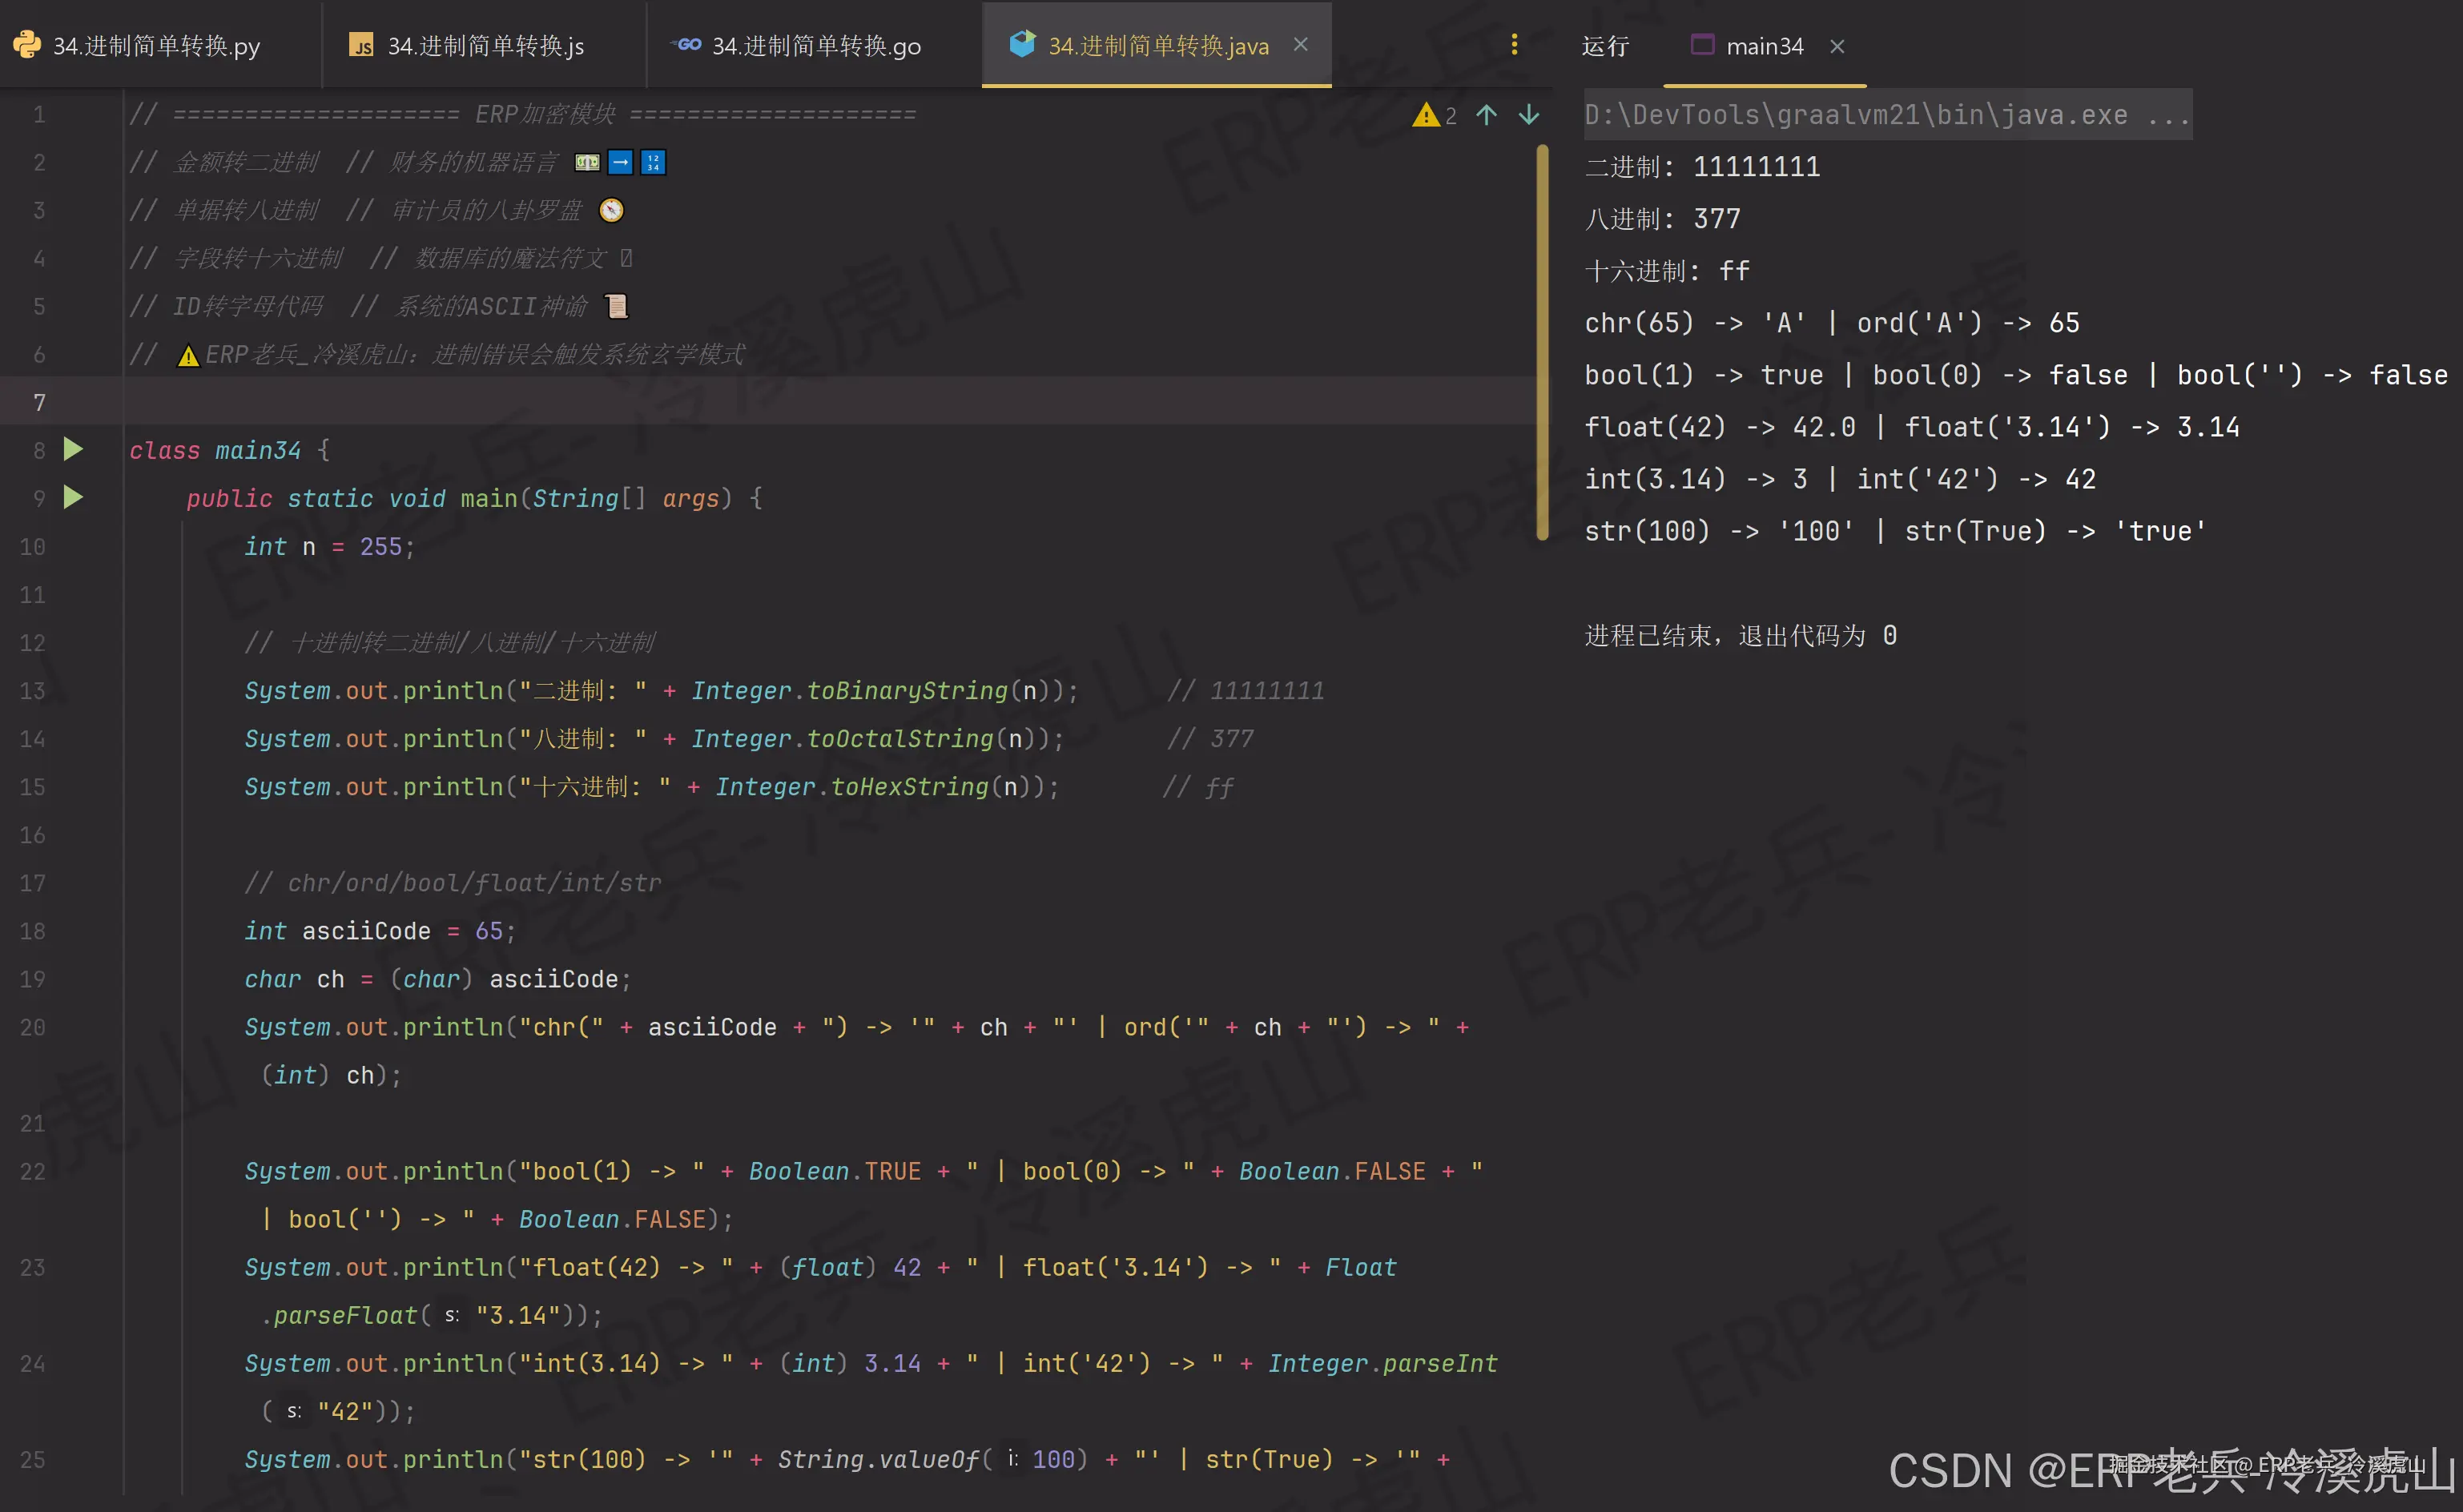Click the 运行 tool window label
2463x1512 pixels.
(1605, 46)
